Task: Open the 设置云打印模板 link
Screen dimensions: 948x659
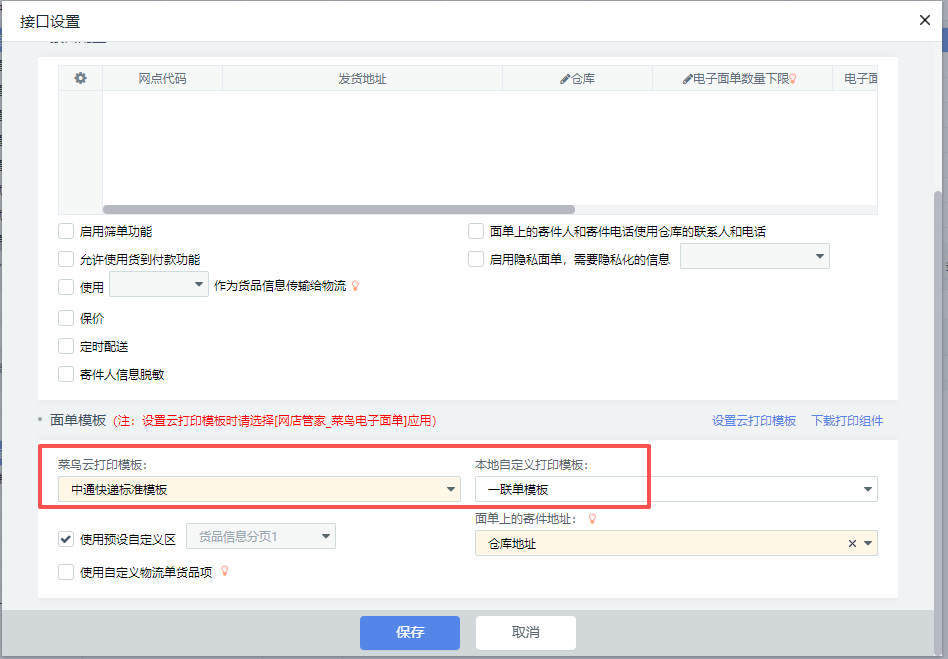Action: point(754,421)
